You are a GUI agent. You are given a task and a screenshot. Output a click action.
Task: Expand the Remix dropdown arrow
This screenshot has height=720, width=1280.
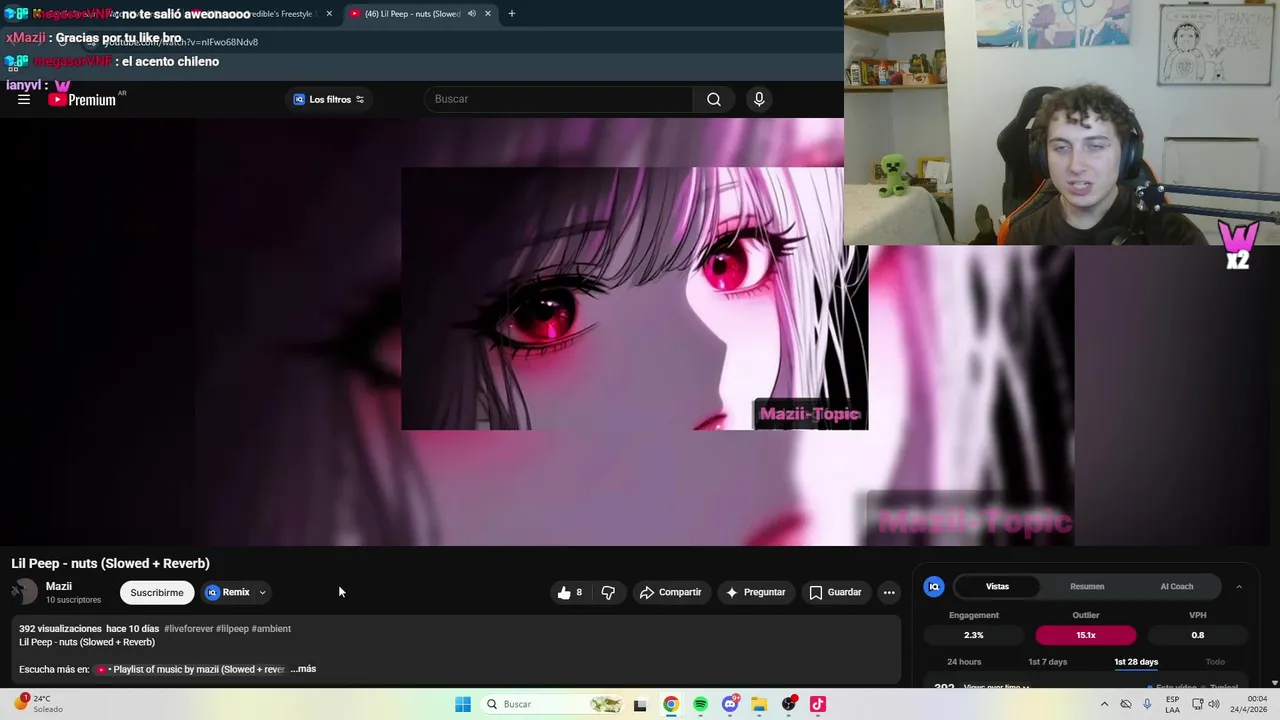(x=262, y=592)
